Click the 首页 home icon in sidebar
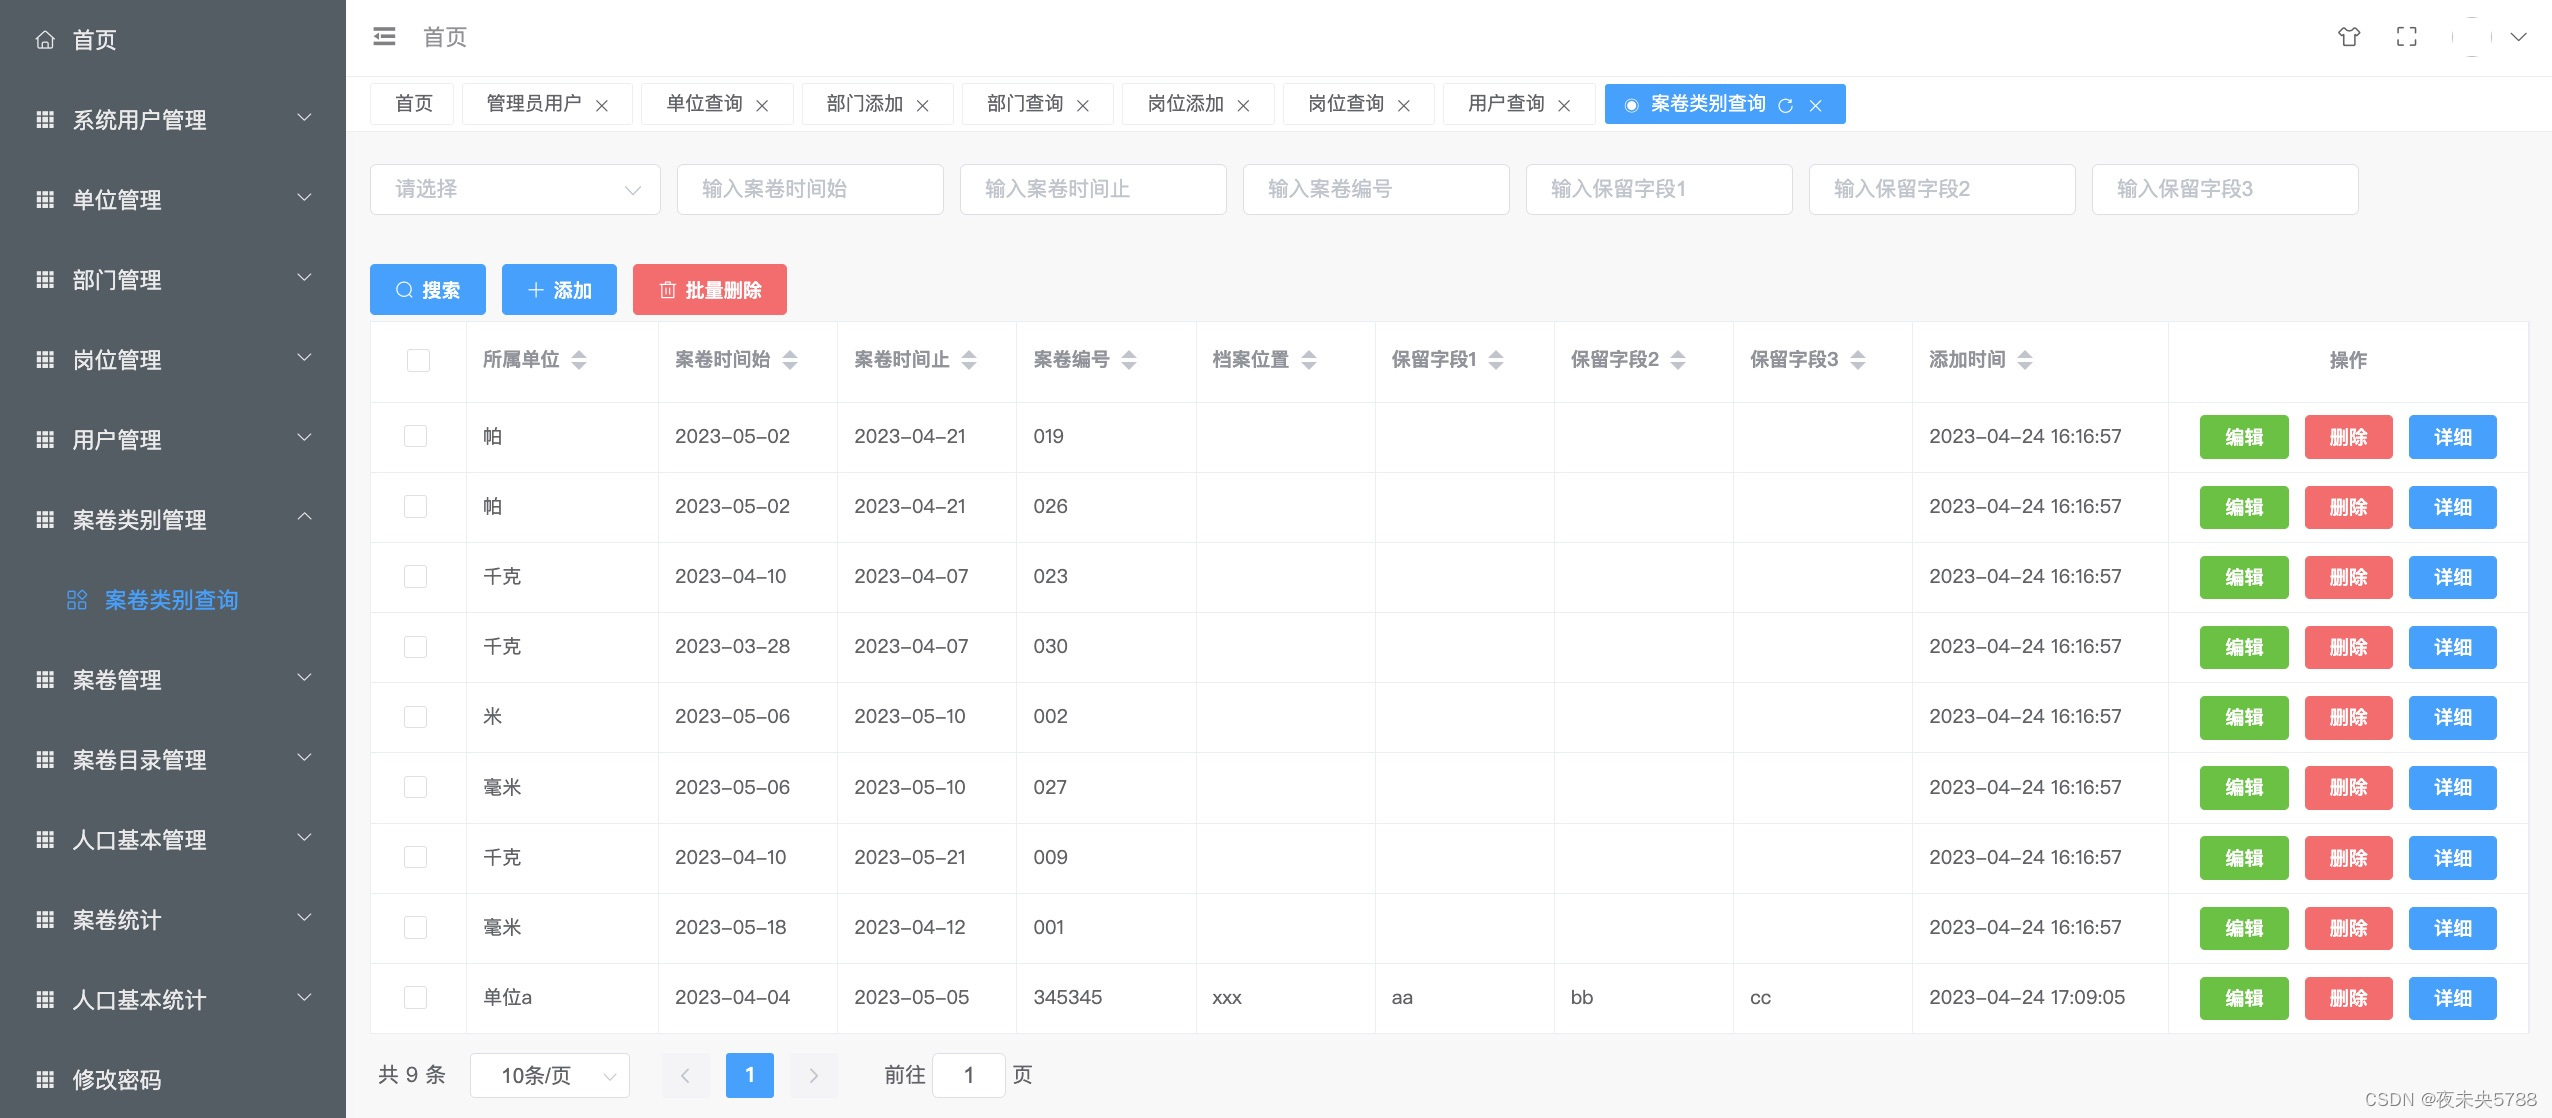 45,40
